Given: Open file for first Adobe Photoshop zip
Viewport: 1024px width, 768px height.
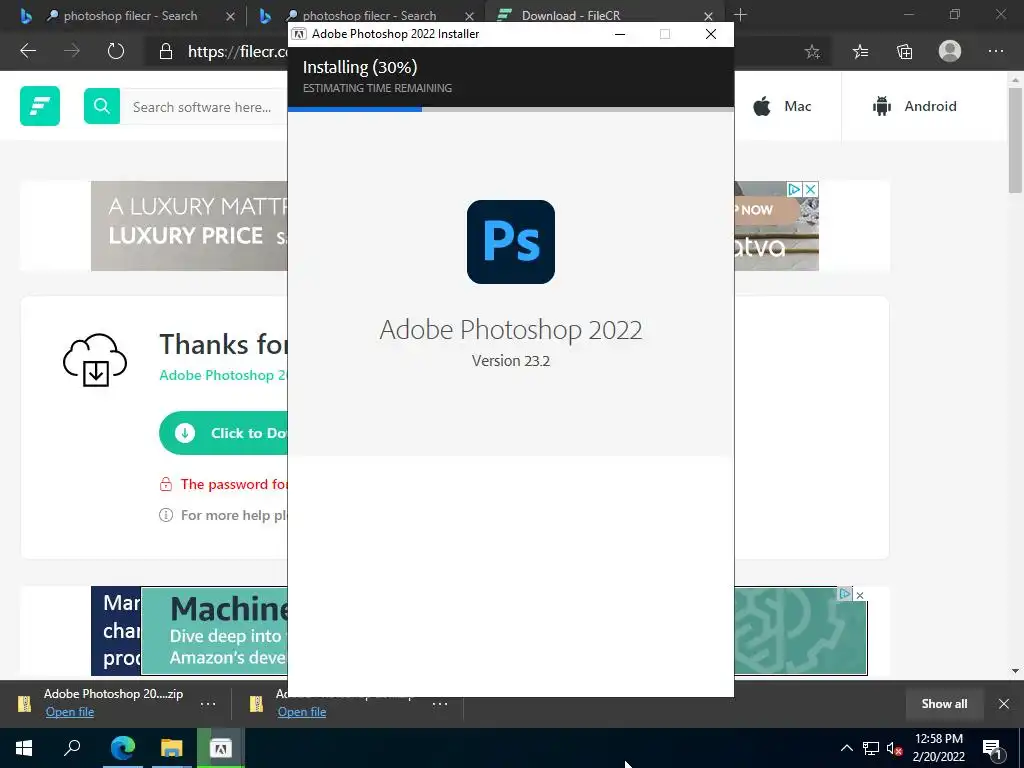Looking at the screenshot, I should [x=70, y=712].
